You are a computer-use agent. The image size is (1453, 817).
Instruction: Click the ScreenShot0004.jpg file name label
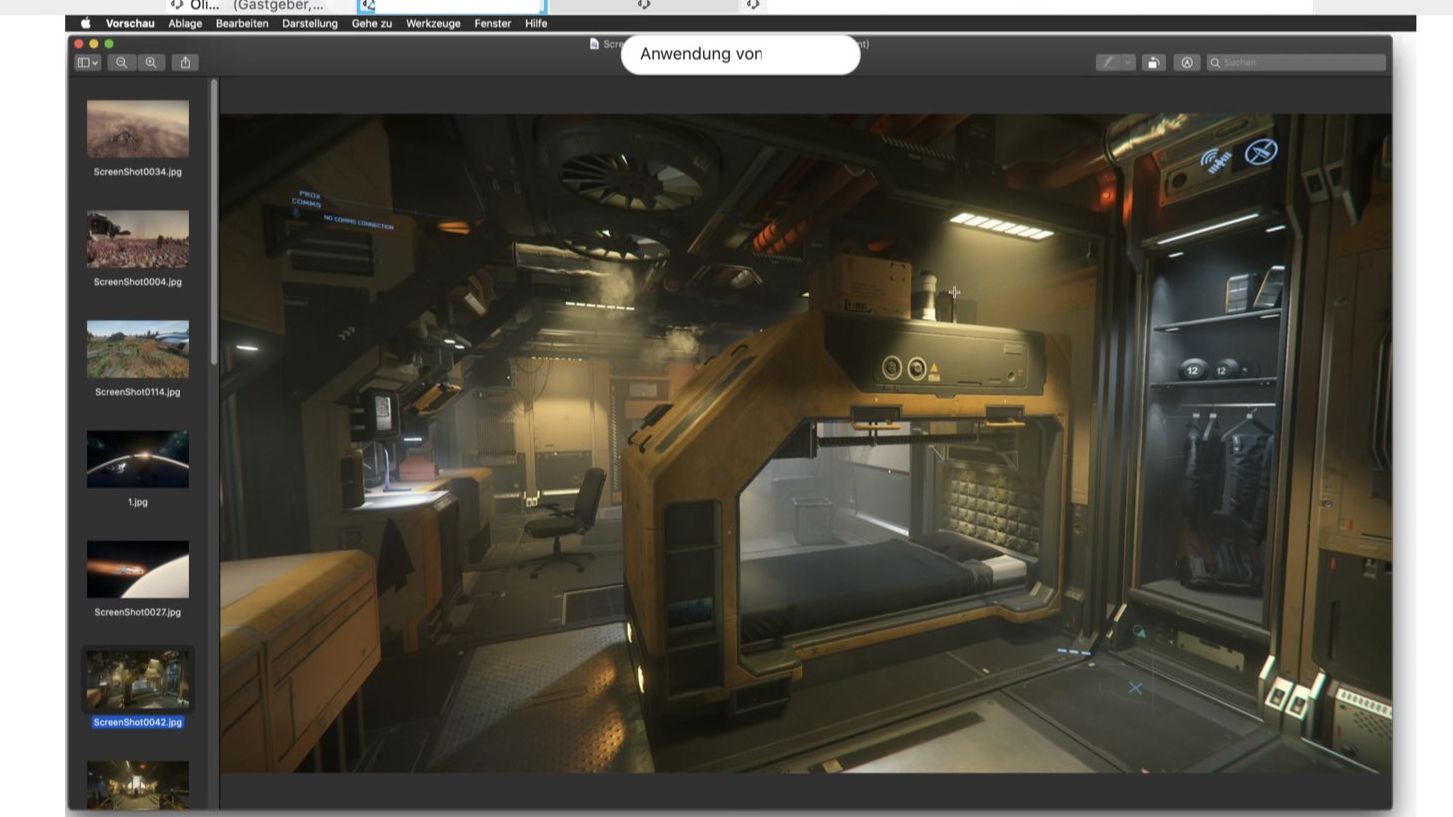(x=138, y=282)
